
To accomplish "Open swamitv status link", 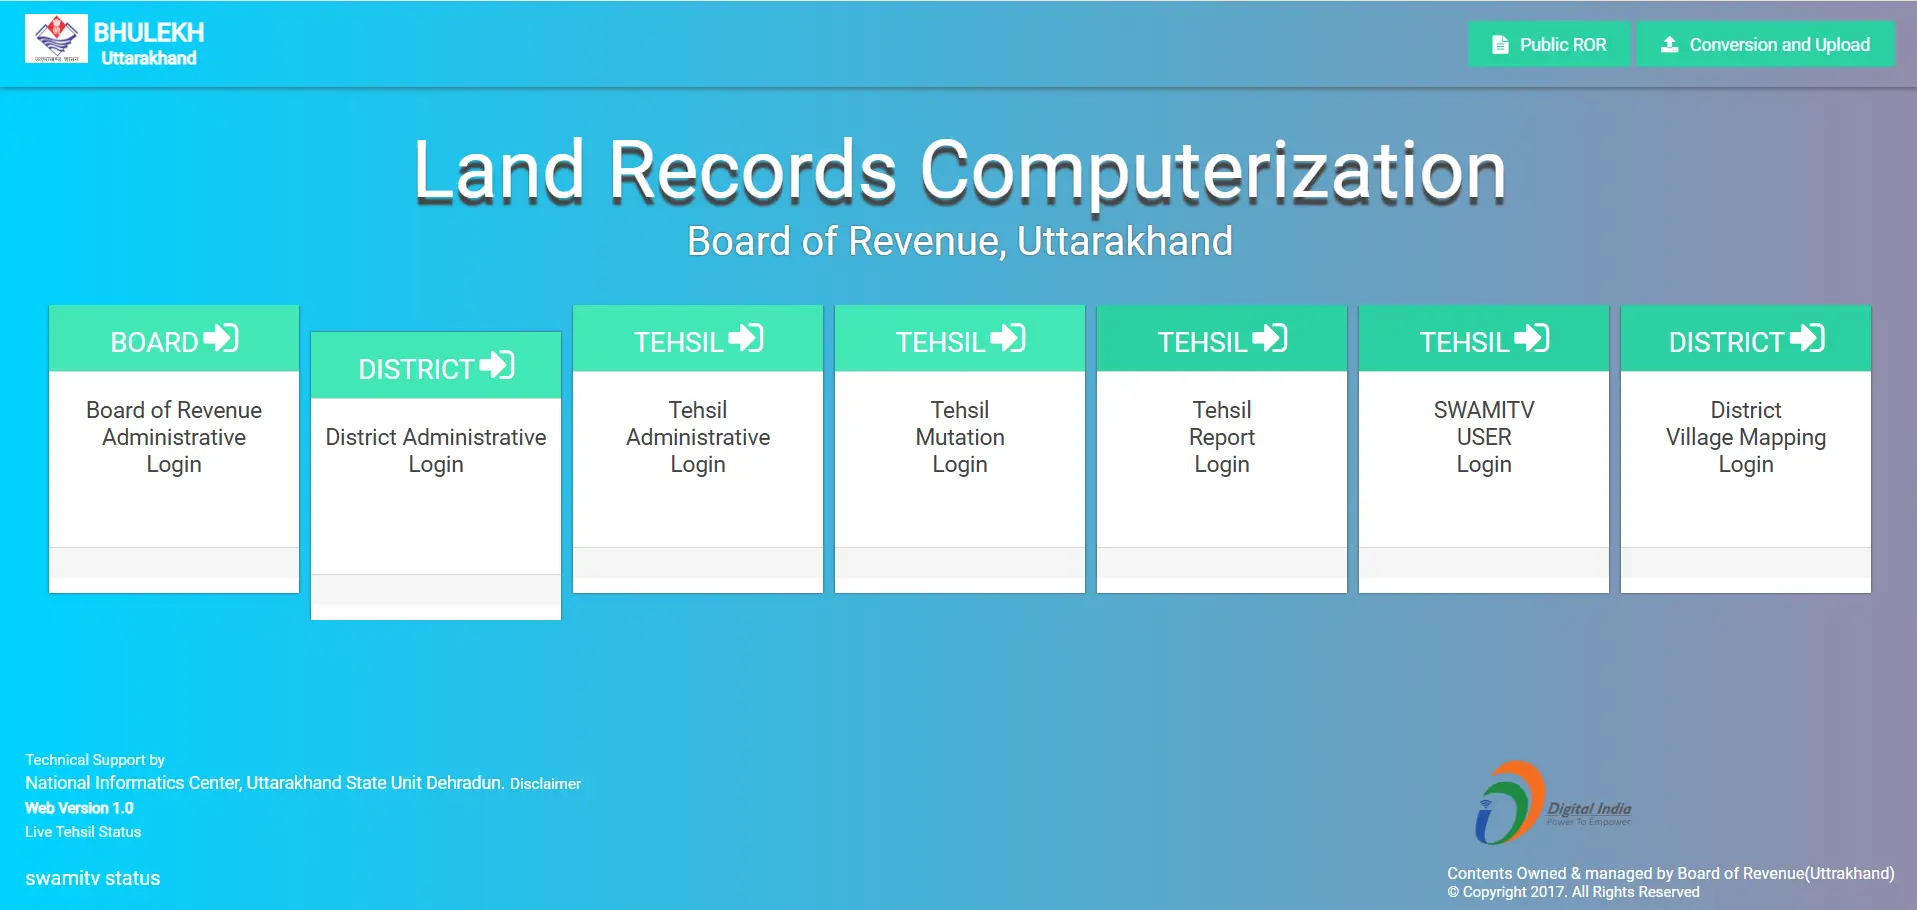I will pos(93,878).
